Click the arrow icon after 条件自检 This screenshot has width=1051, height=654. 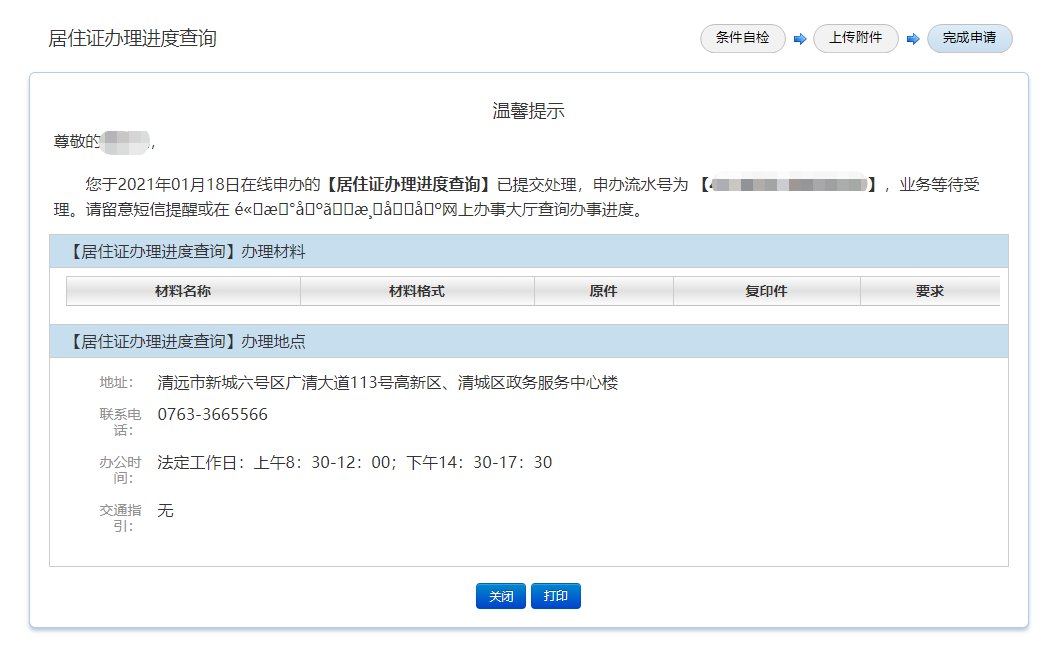[x=800, y=40]
